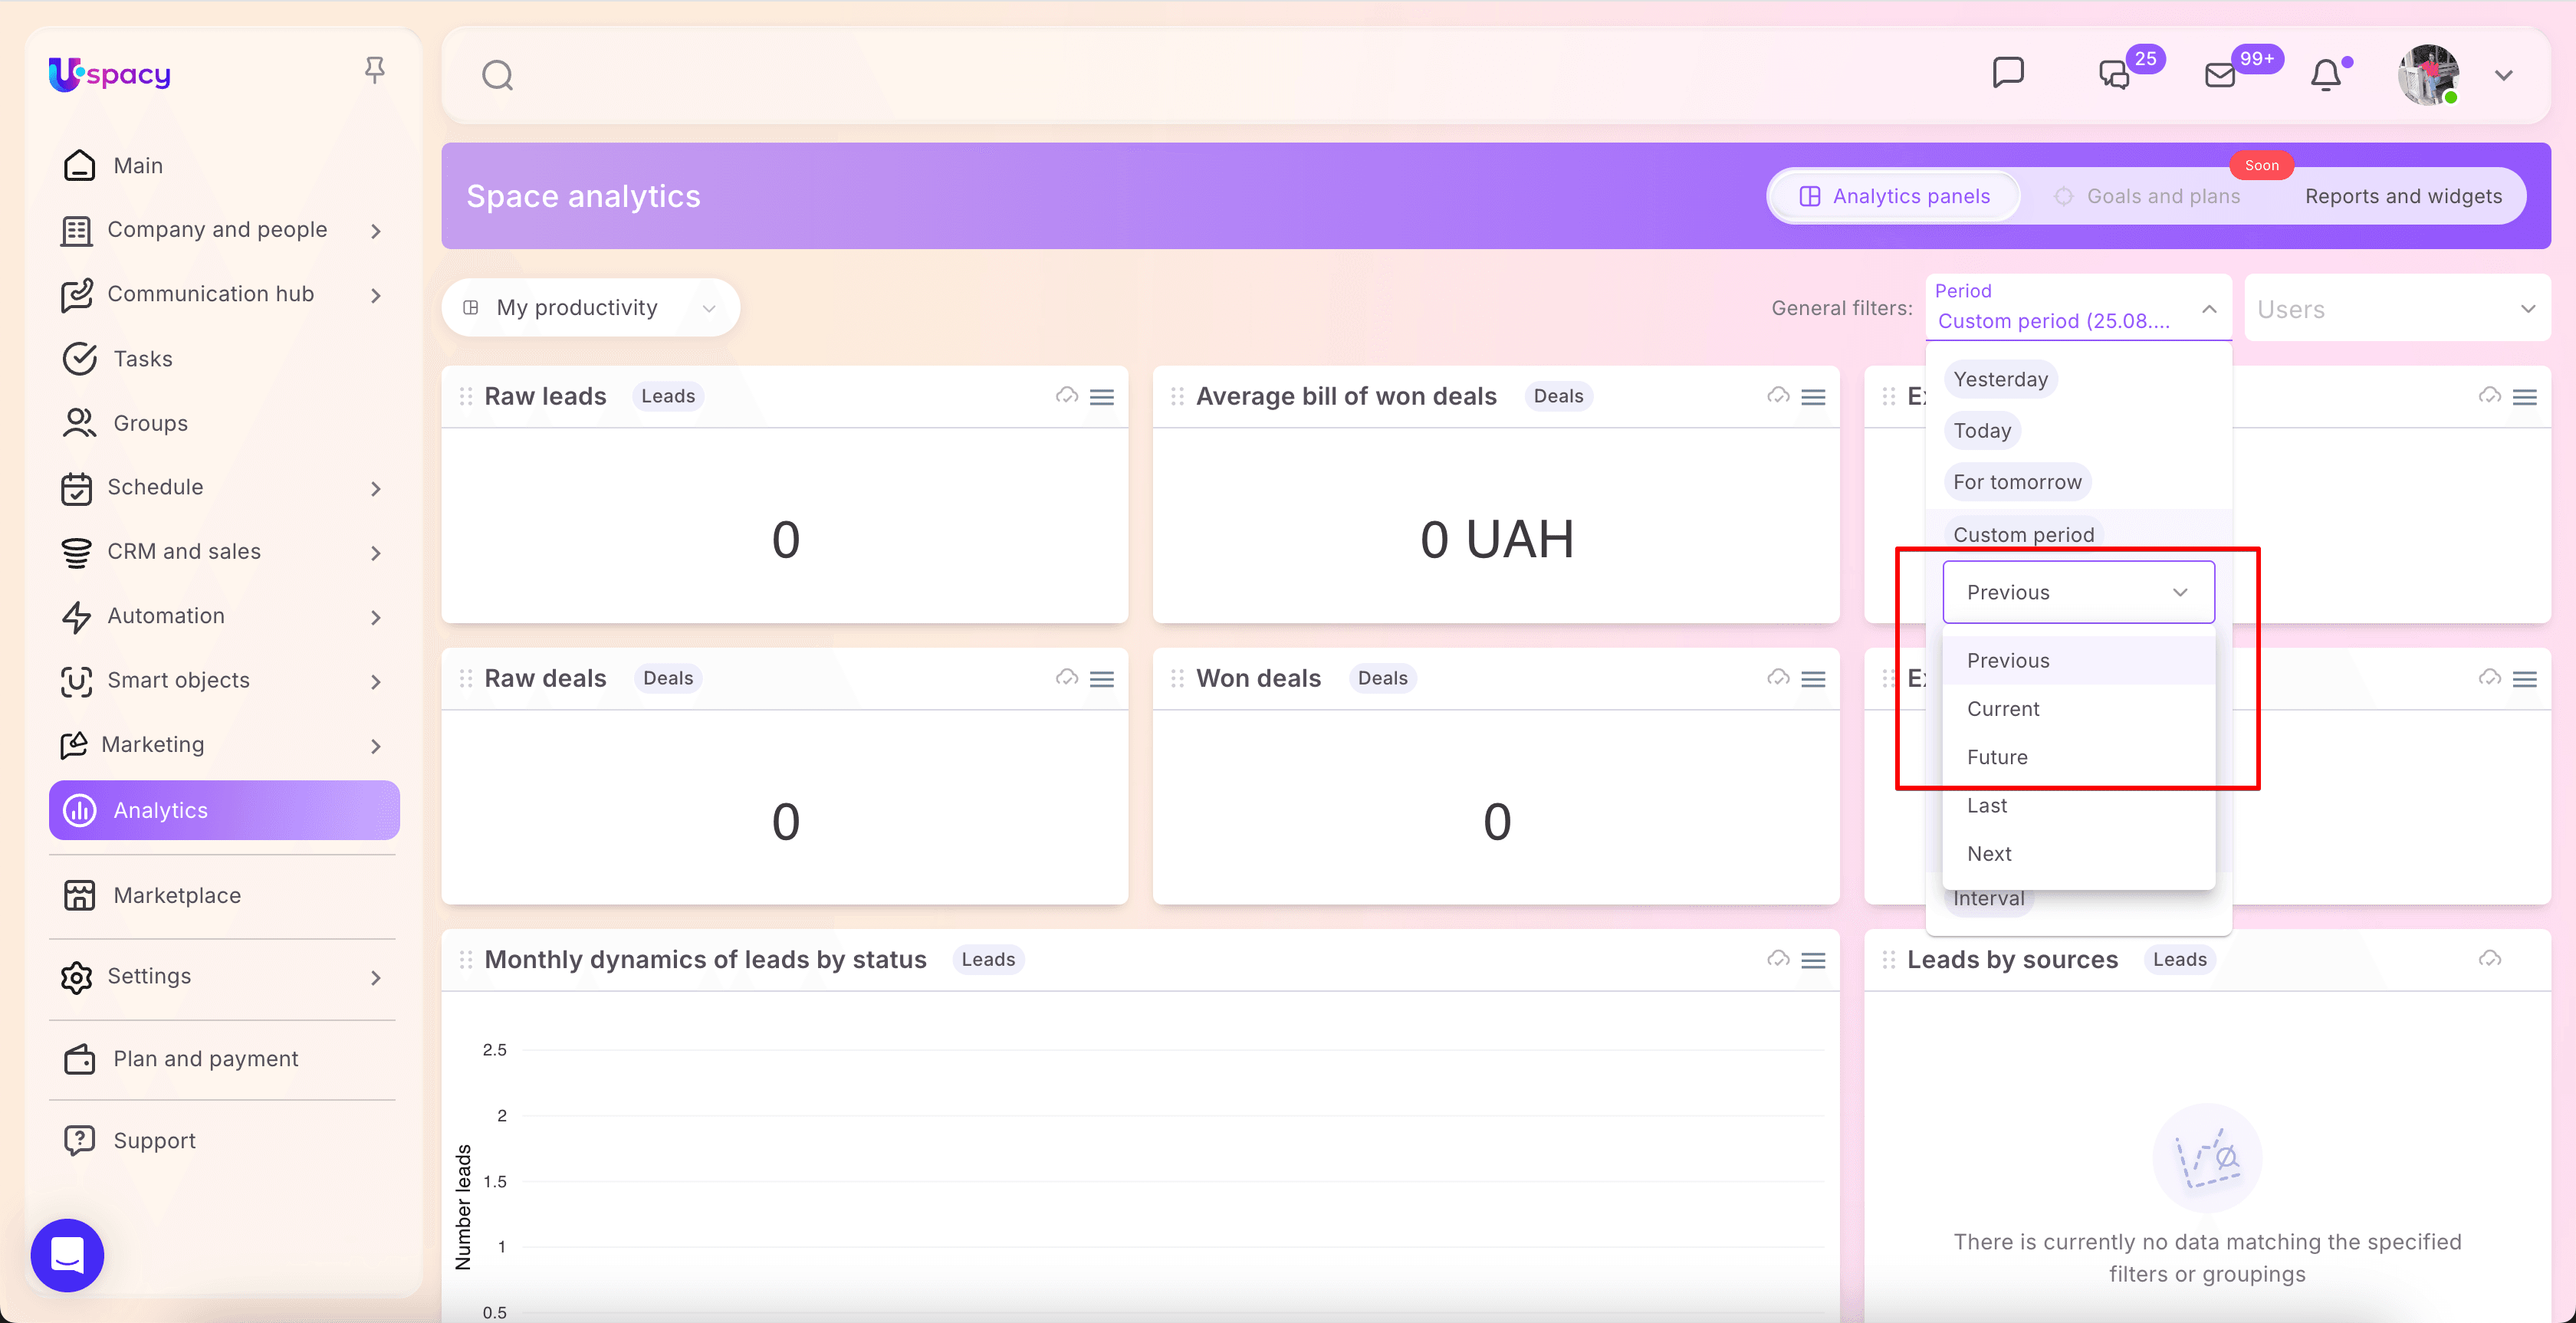Expand Company and people submenu
The width and height of the screenshot is (2576, 1323).
coord(376,231)
